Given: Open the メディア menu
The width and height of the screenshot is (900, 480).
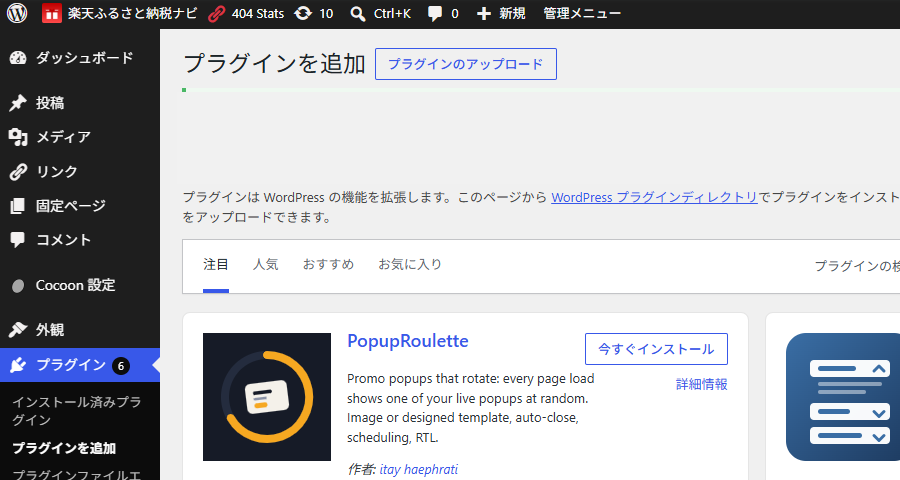Looking at the screenshot, I should coord(63,137).
